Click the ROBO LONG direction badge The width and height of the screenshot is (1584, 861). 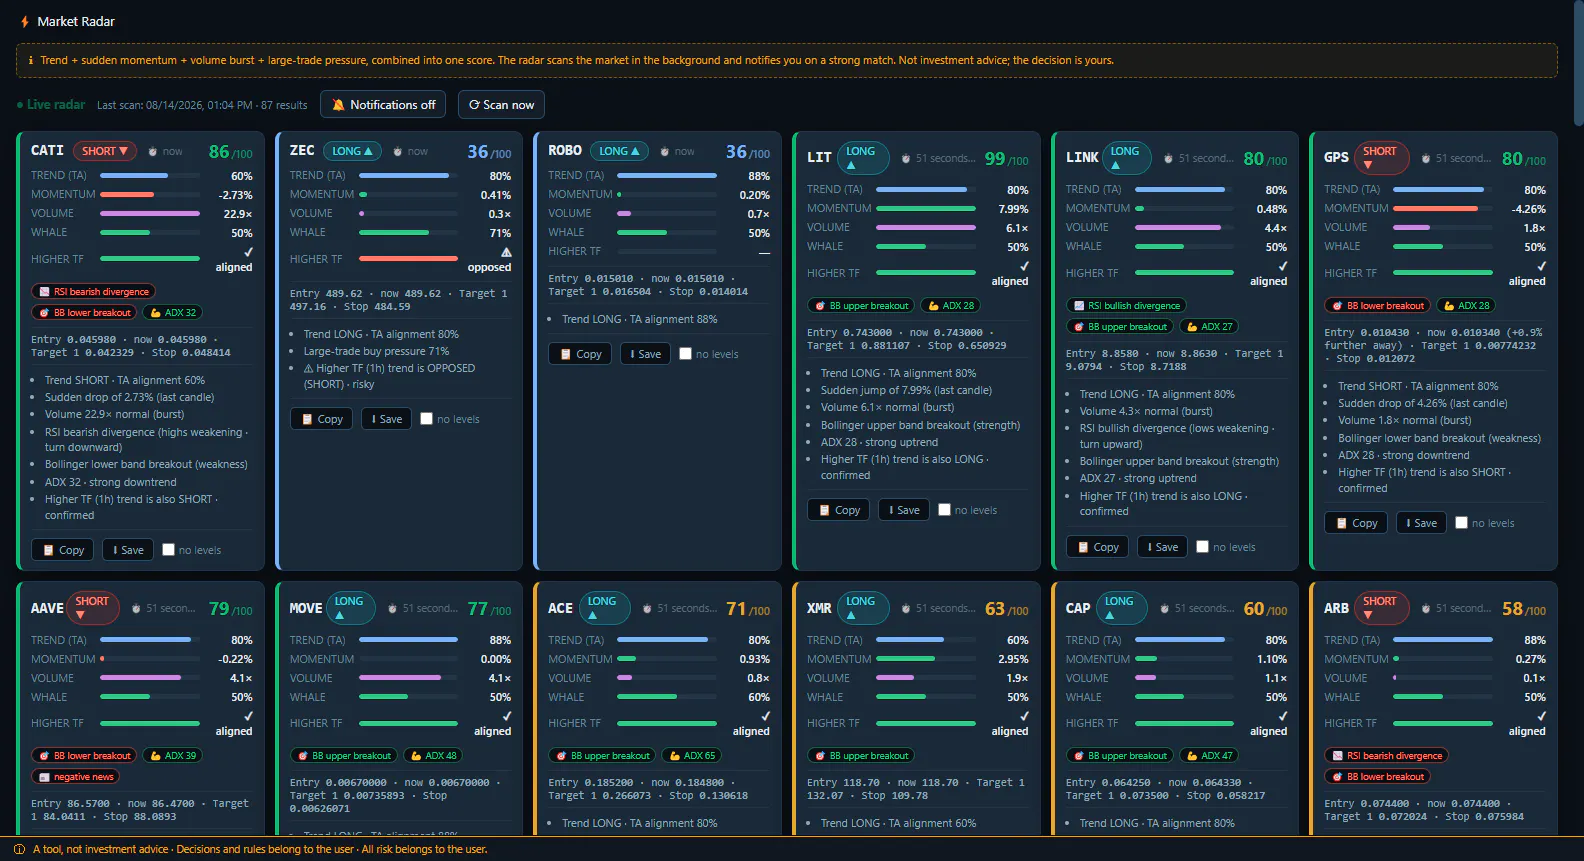(x=619, y=151)
